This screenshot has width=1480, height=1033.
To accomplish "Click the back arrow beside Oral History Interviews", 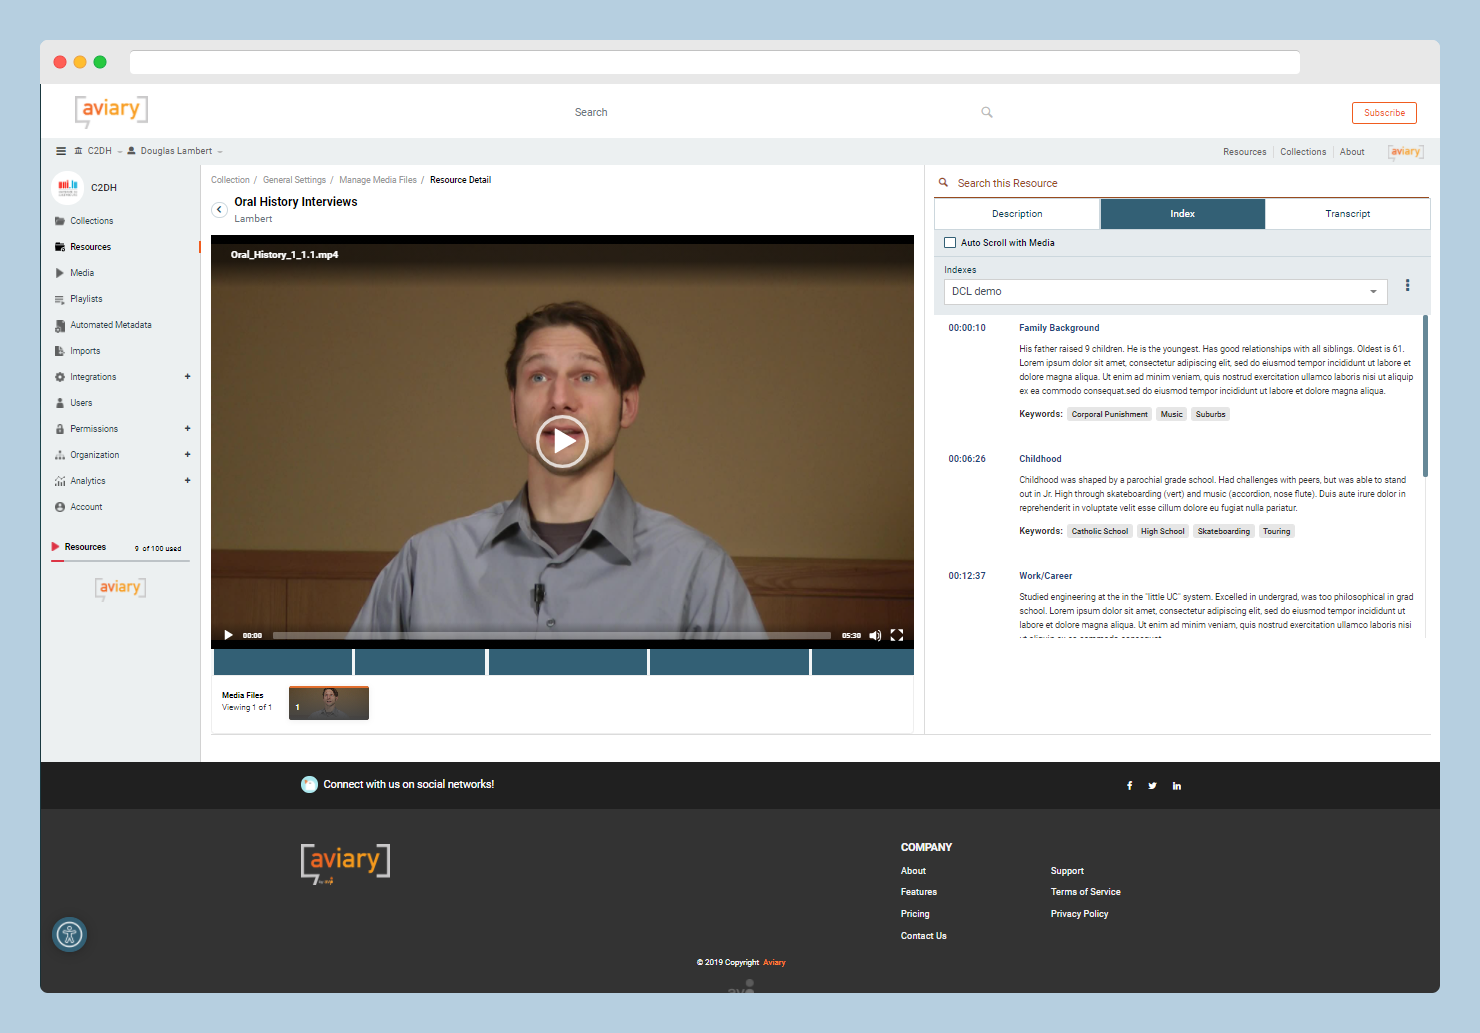I will click(219, 210).
